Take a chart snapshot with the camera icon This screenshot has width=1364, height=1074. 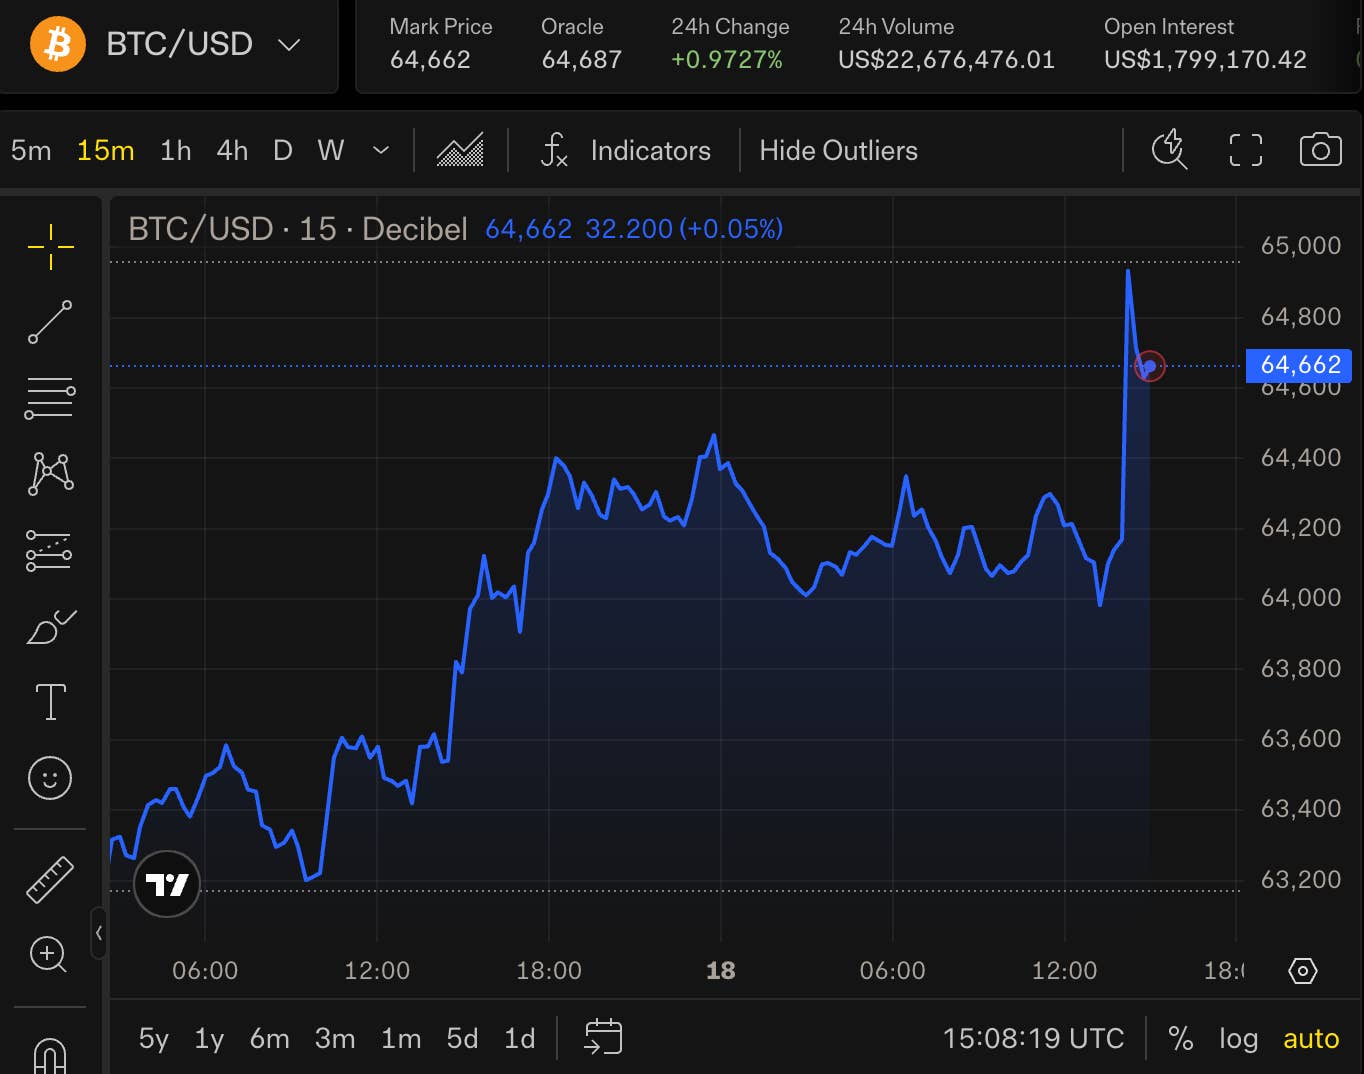(x=1320, y=150)
